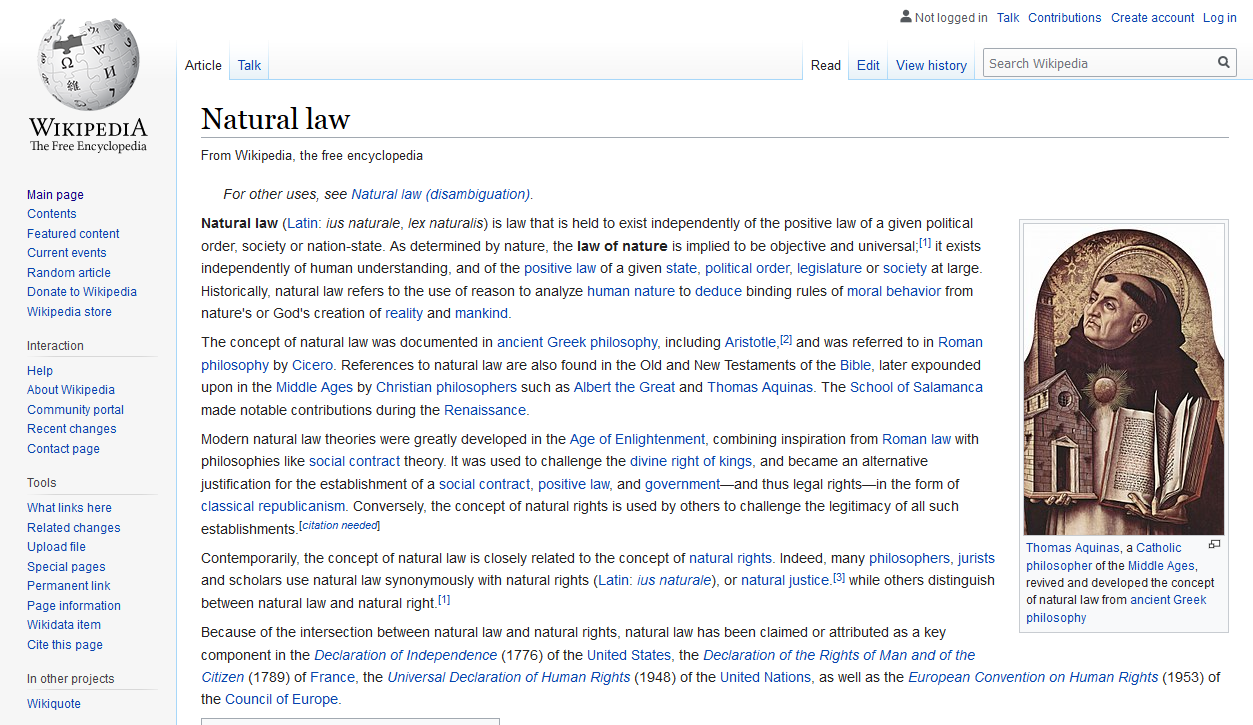Open Contact page link

(63, 449)
